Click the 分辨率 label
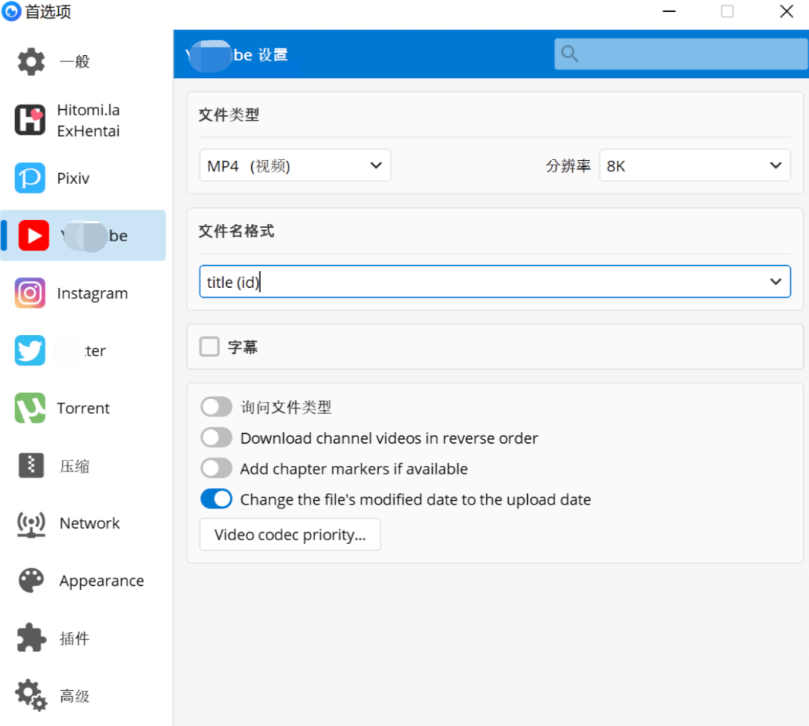 (x=568, y=166)
